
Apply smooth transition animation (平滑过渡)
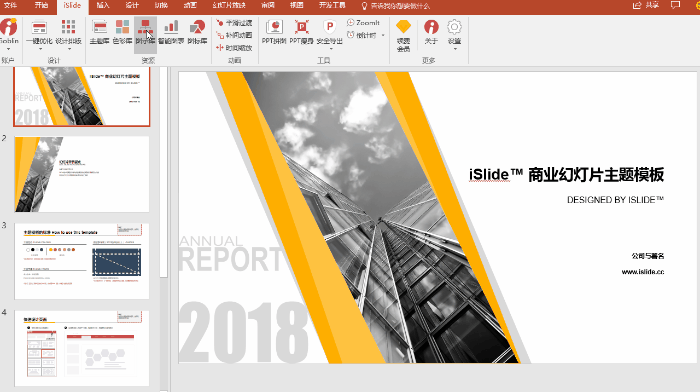tap(234, 23)
